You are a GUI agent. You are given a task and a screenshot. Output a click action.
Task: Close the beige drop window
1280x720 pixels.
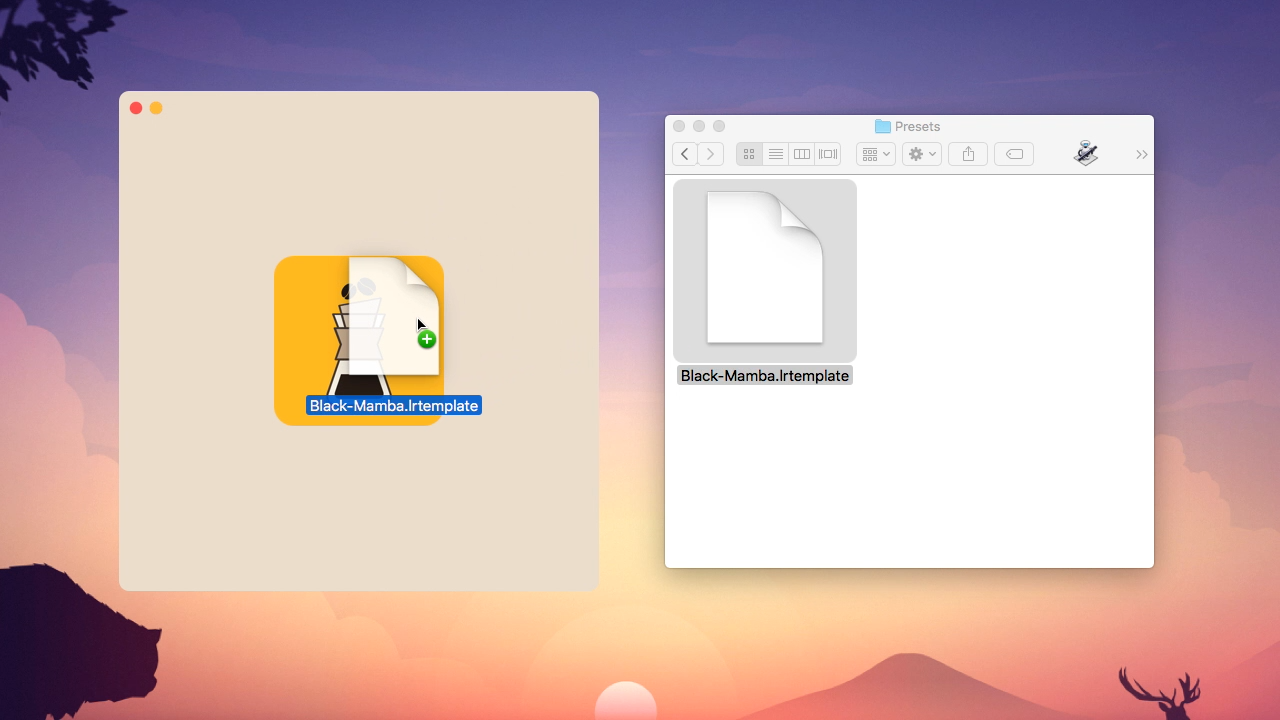[136, 108]
